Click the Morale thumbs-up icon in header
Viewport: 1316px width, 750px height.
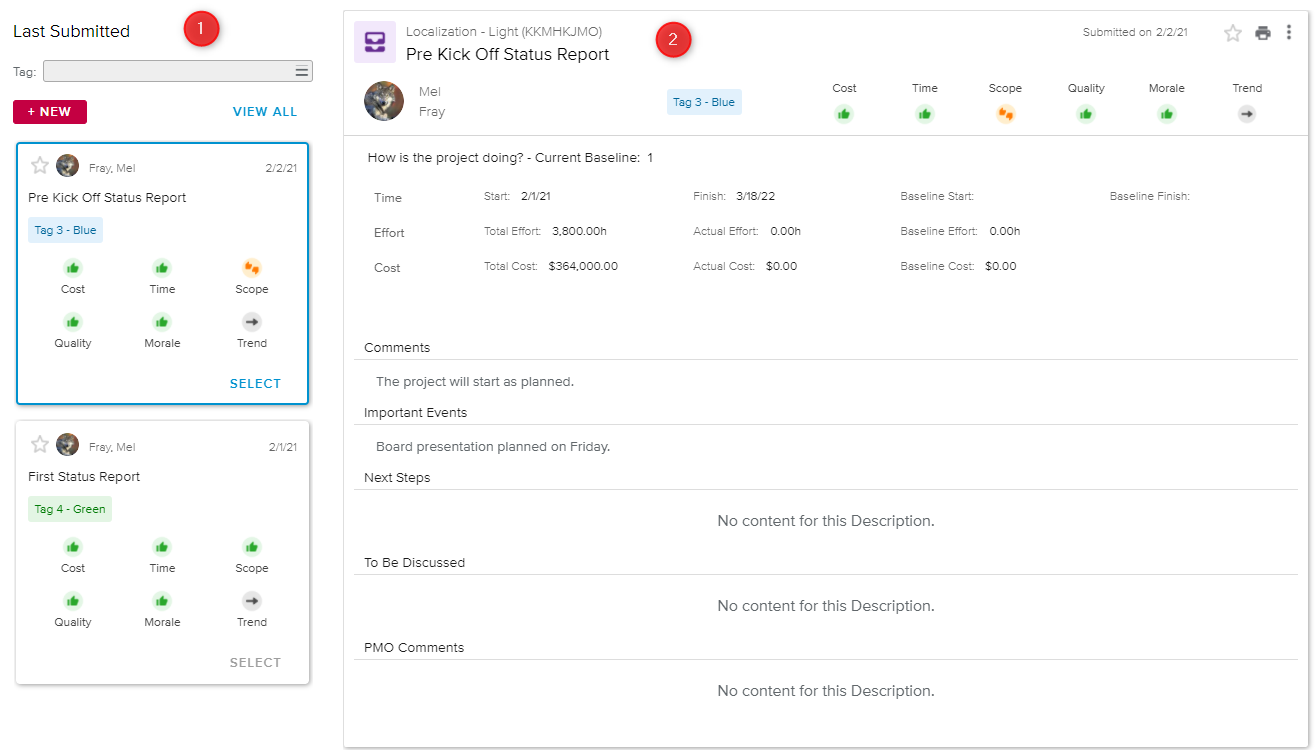click(x=1166, y=114)
